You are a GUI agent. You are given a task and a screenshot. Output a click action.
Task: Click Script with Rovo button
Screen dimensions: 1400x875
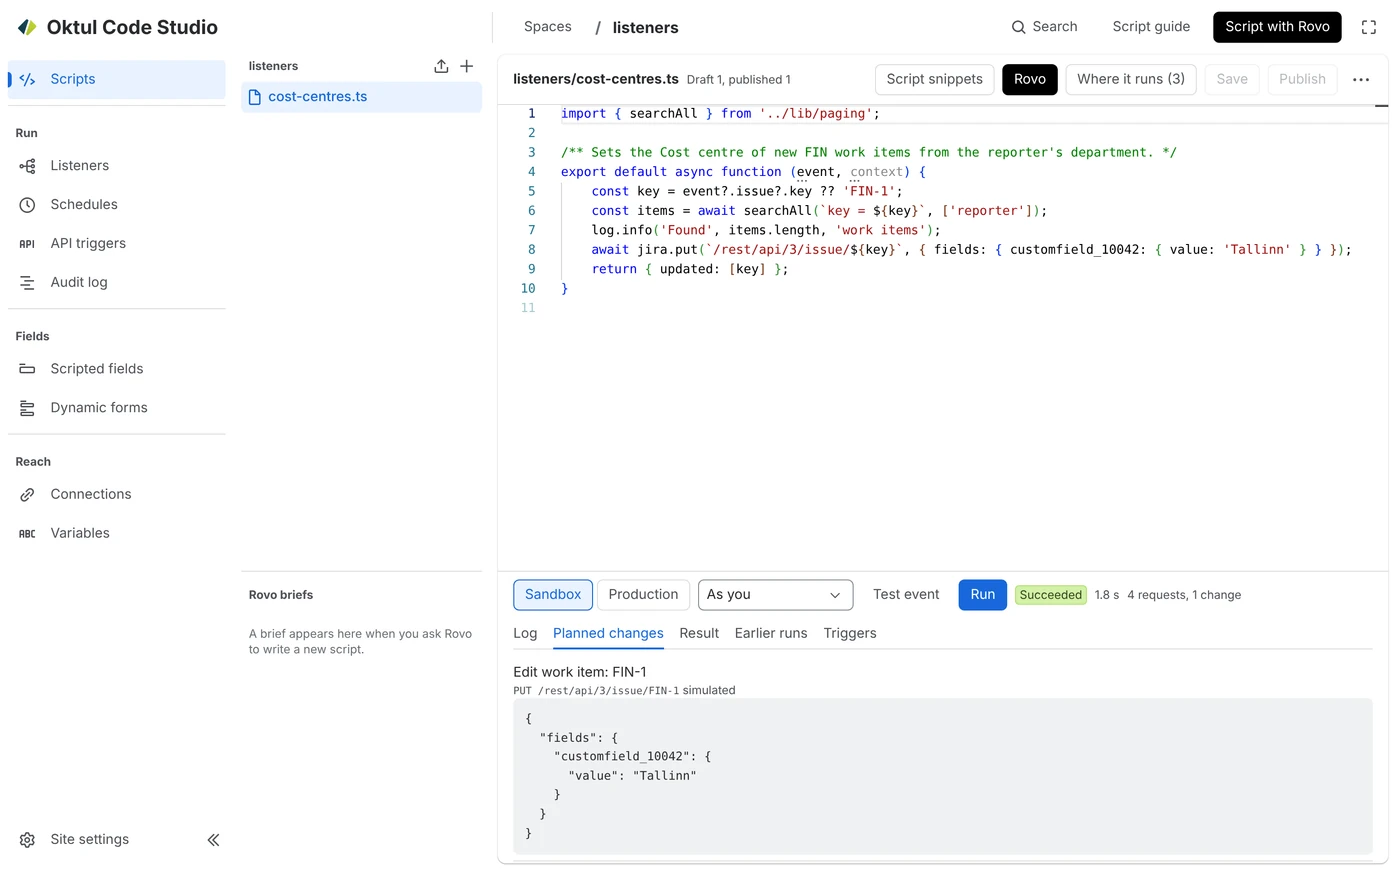pos(1277,27)
